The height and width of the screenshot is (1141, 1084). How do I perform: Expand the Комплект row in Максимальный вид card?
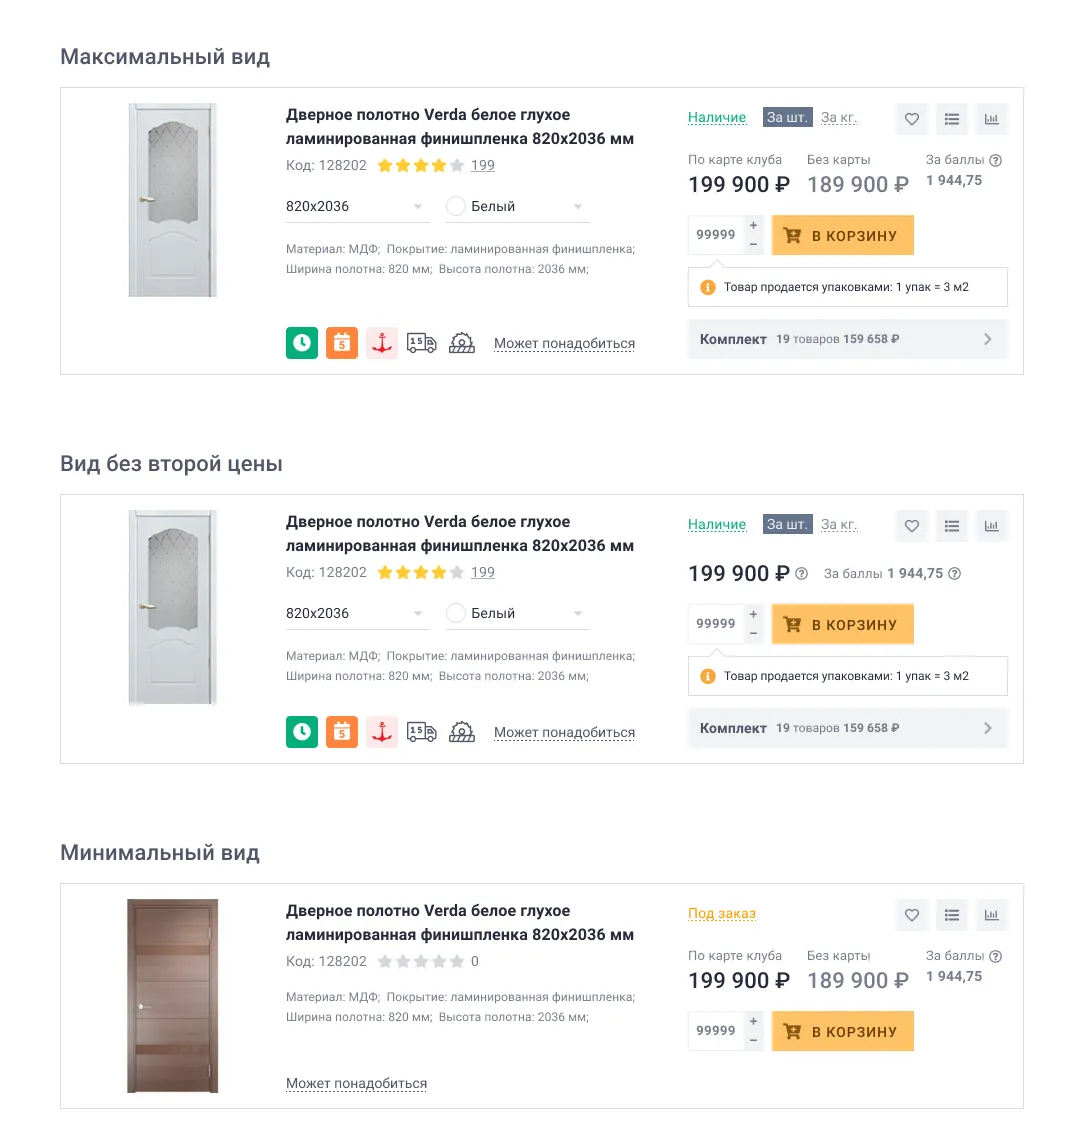pos(847,339)
